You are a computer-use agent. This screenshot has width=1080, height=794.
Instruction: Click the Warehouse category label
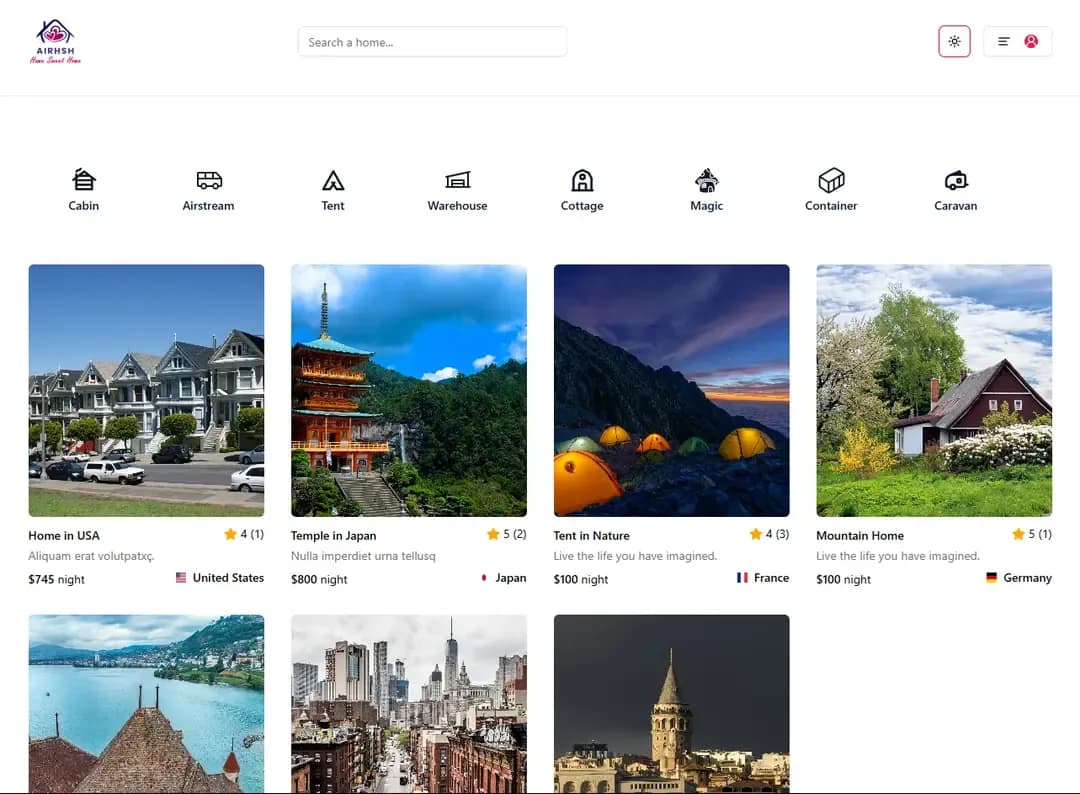457,206
